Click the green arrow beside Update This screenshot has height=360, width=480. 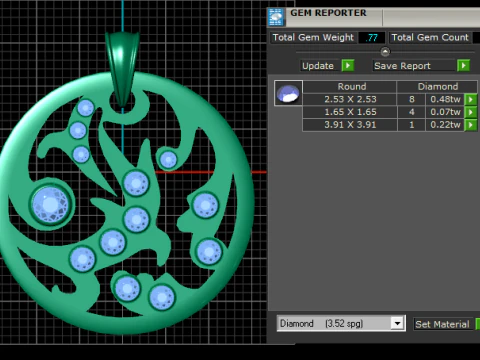(x=348, y=65)
